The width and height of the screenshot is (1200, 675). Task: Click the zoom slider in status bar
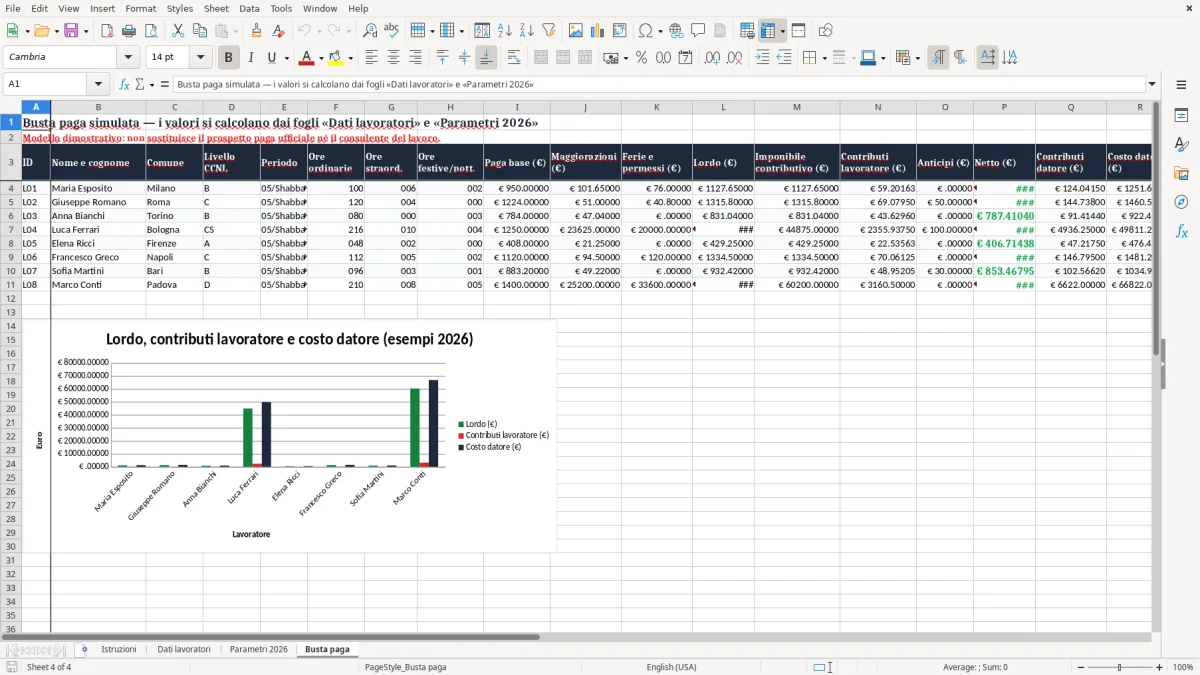click(1119, 667)
